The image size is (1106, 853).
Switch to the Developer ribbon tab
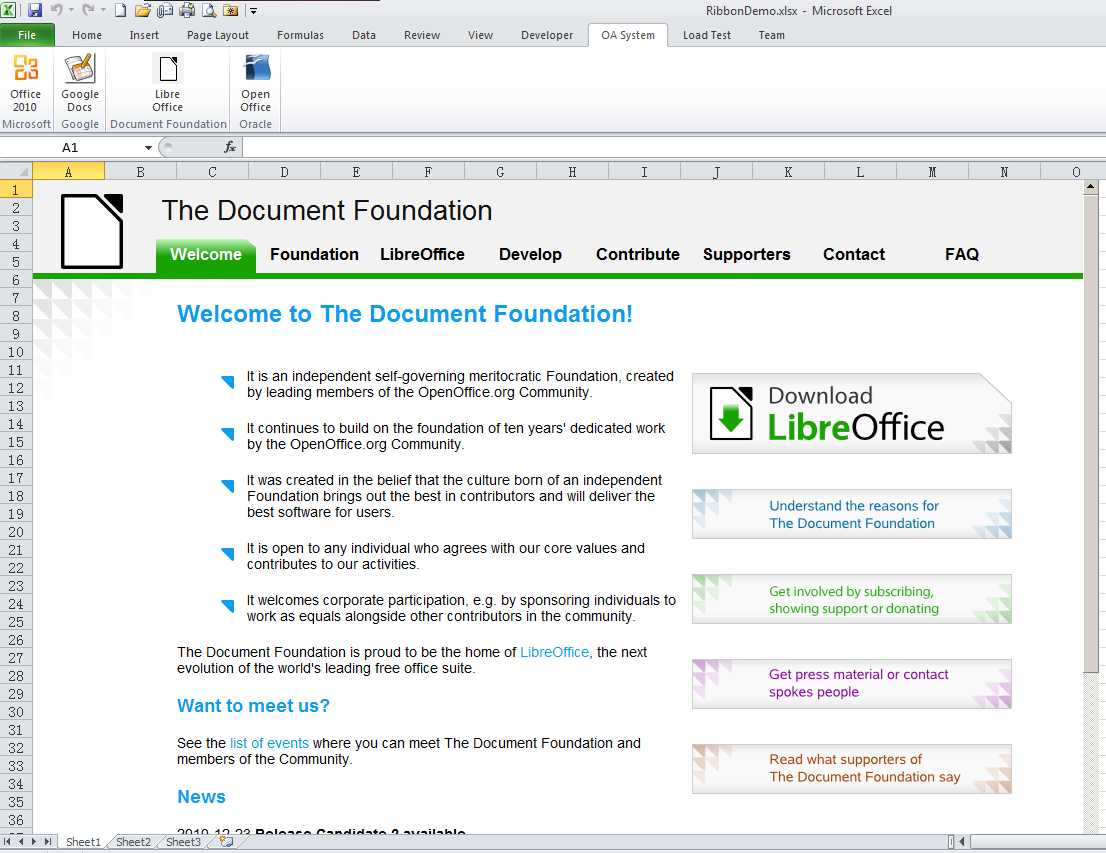coord(547,35)
